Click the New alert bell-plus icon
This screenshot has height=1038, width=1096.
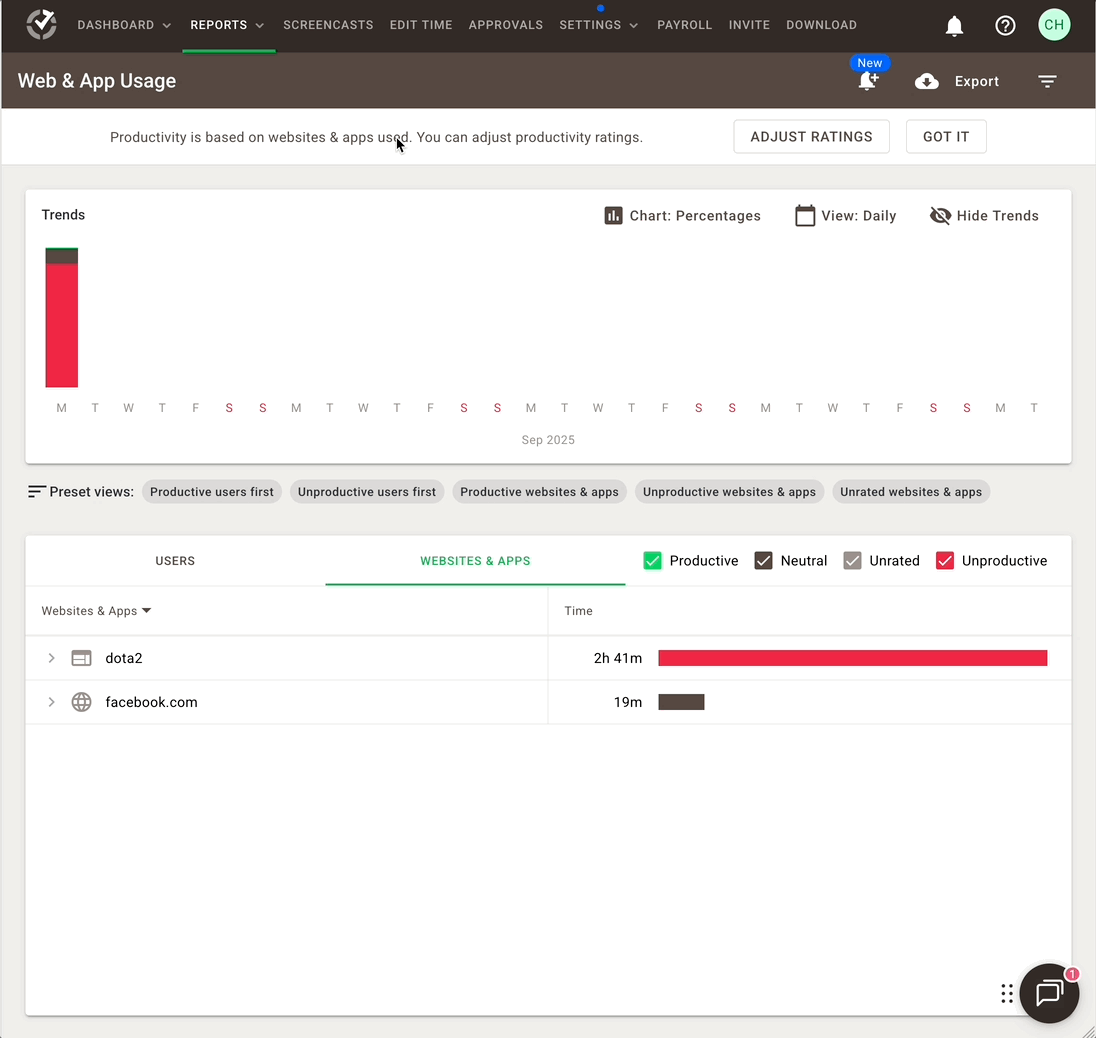[868, 81]
